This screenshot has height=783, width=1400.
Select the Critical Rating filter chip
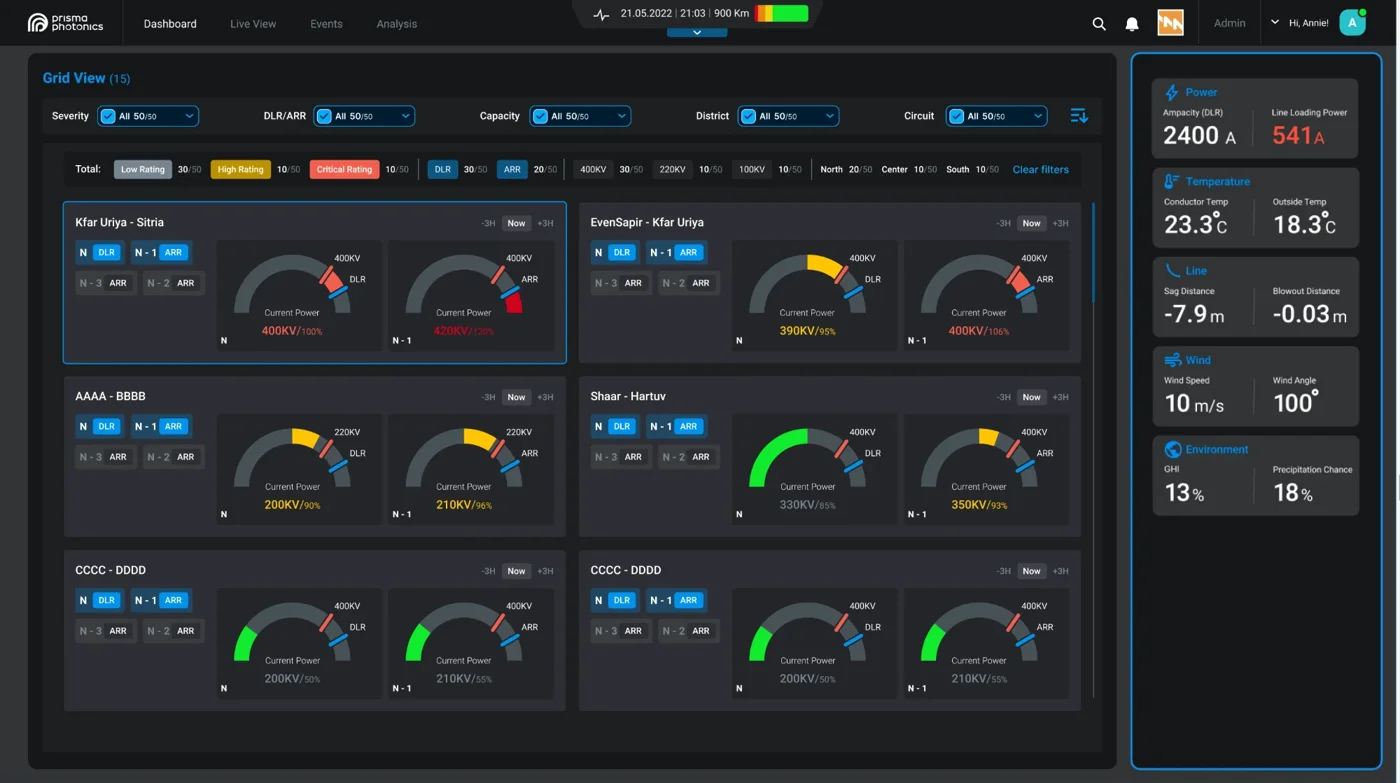coord(344,170)
